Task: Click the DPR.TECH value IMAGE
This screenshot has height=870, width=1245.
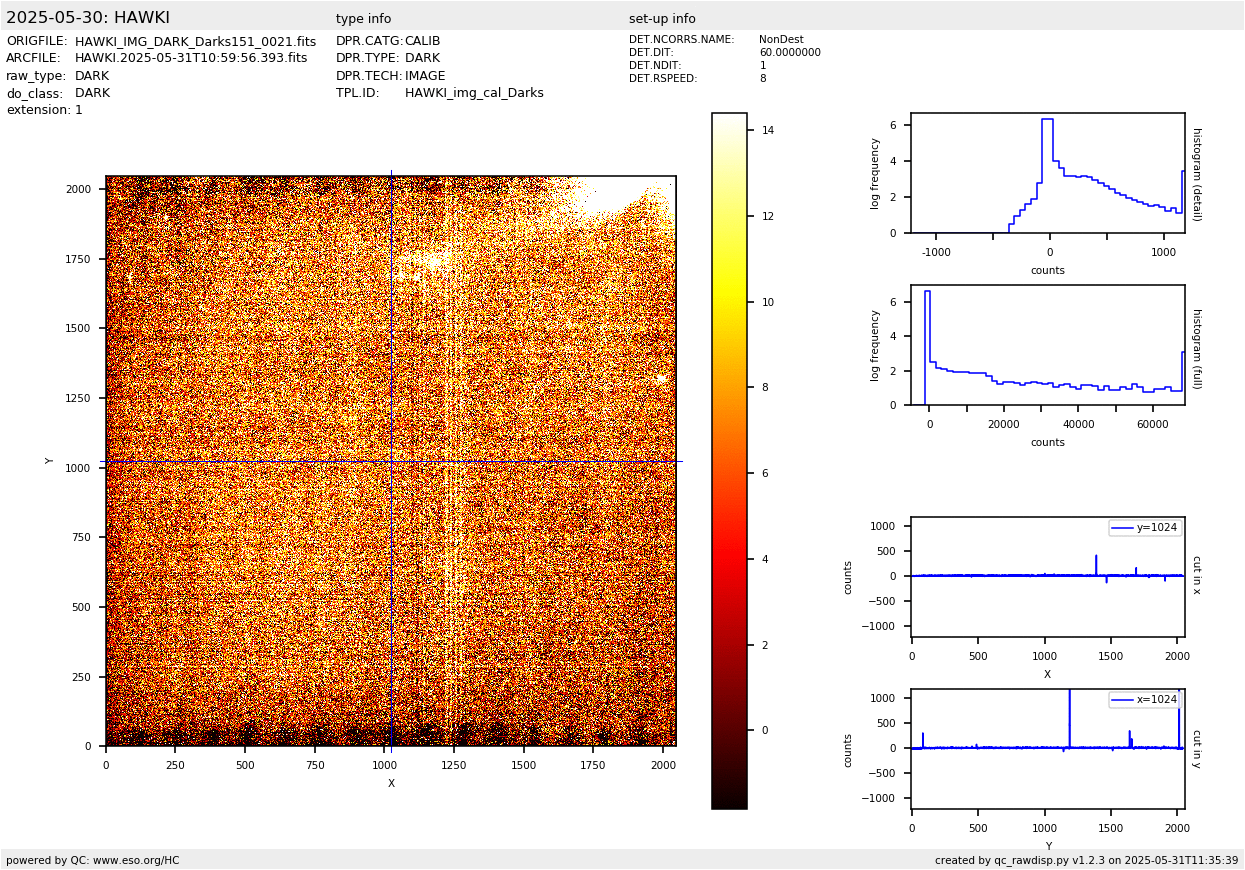Action: tap(425, 76)
